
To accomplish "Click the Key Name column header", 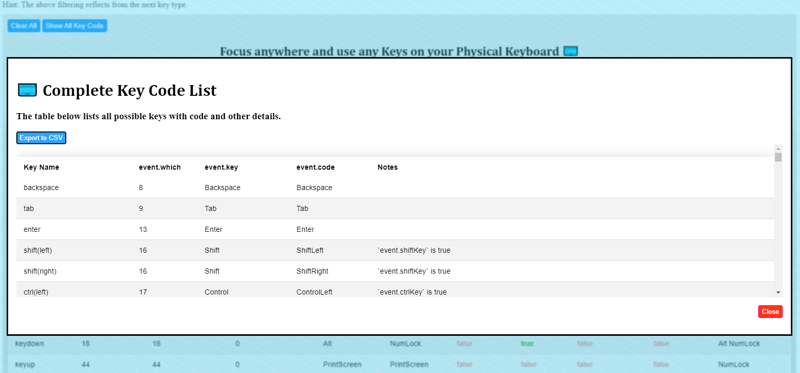I will coord(41,167).
